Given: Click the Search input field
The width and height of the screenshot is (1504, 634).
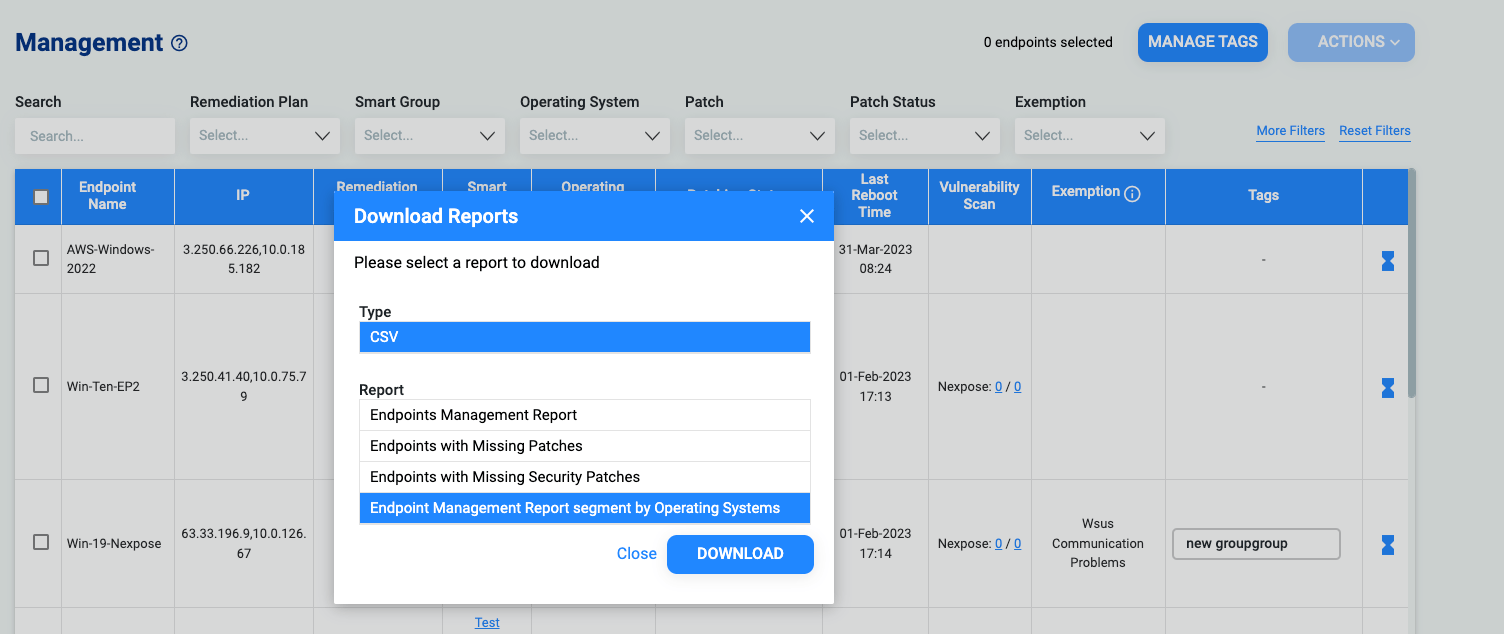Looking at the screenshot, I should coord(94,135).
